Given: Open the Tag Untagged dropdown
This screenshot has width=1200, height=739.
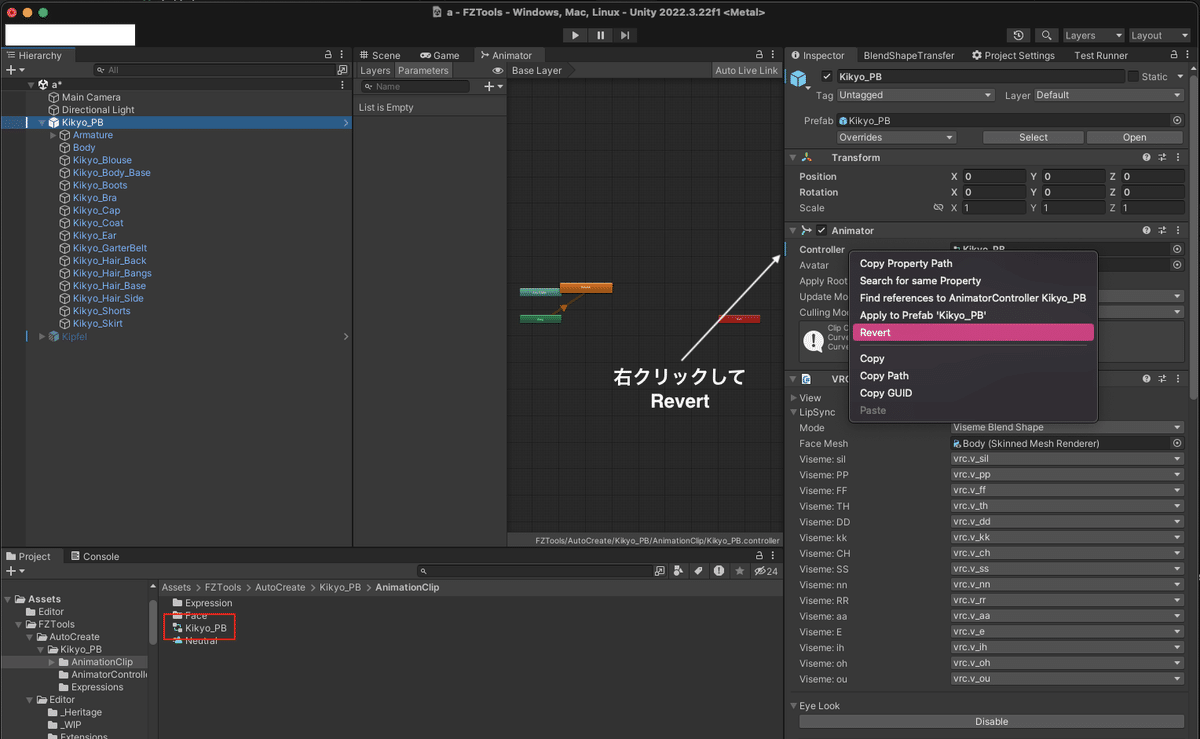Looking at the screenshot, I should 916,95.
